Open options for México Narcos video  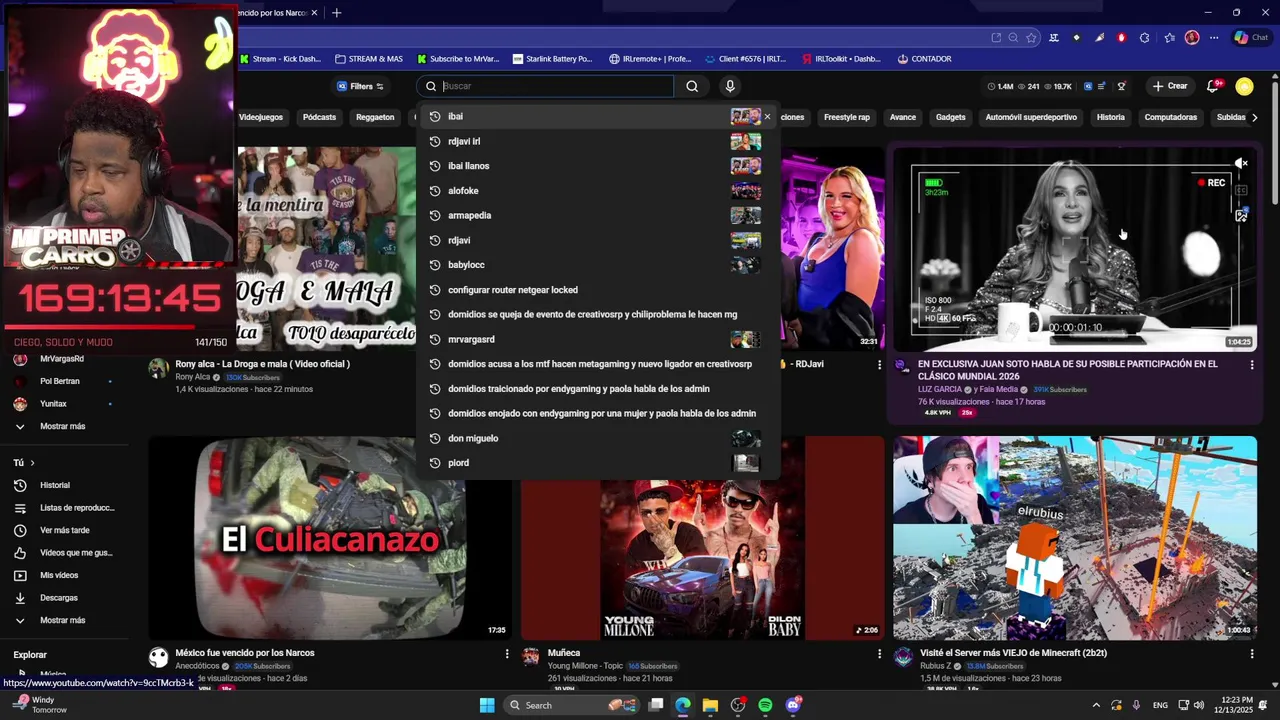tap(507, 654)
